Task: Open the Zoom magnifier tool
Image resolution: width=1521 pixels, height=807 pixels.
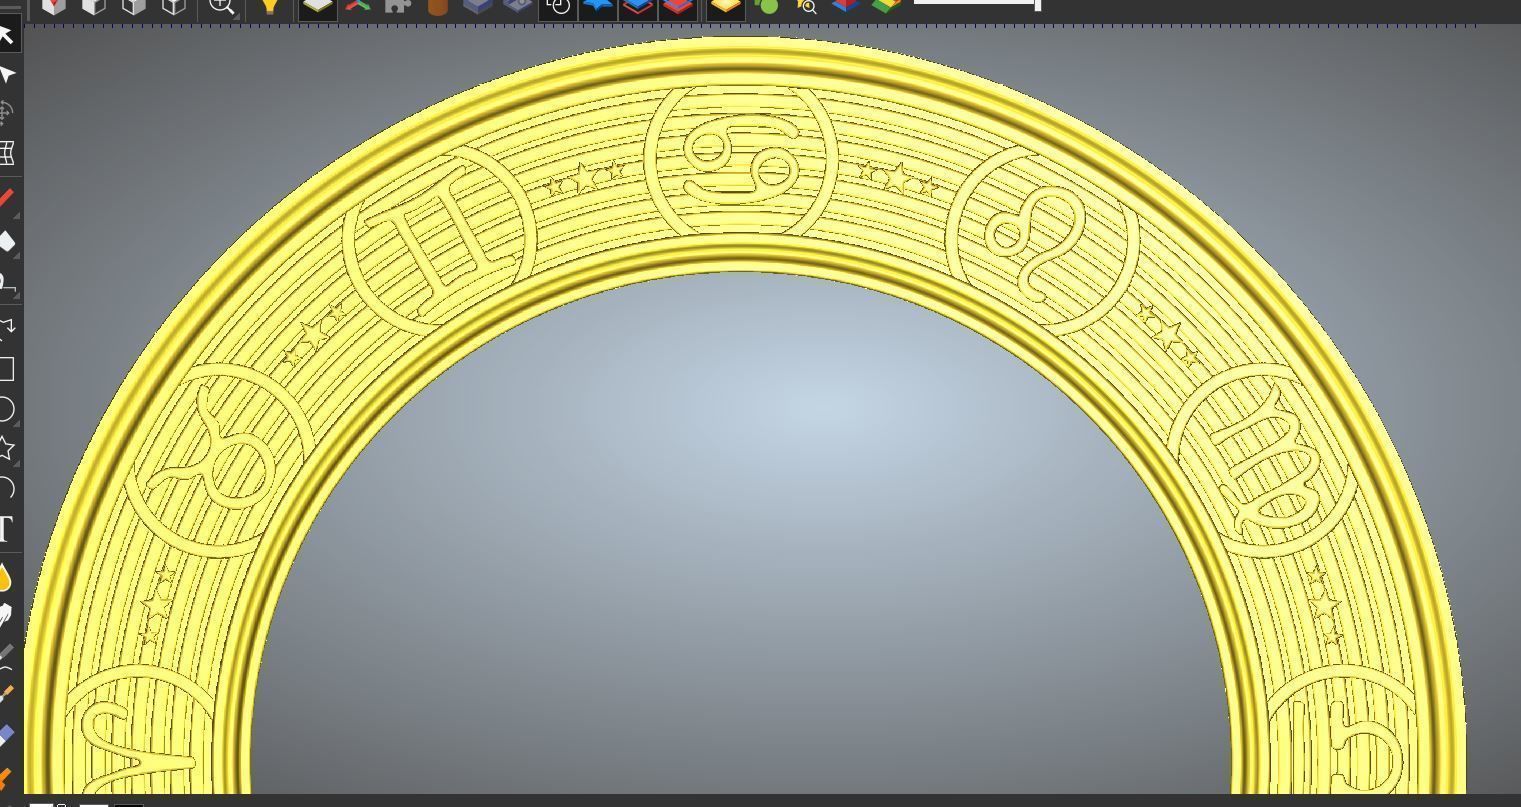Action: point(221,7)
